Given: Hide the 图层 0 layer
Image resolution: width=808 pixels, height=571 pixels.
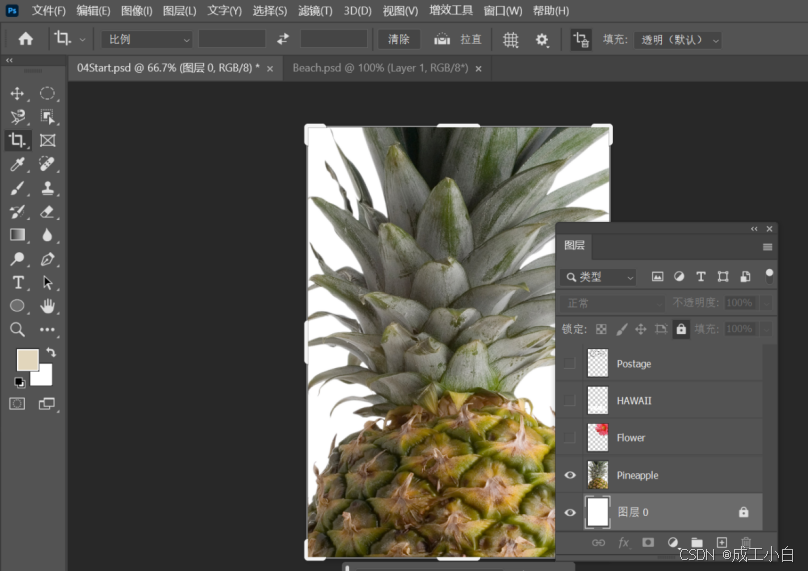Looking at the screenshot, I should (570, 512).
